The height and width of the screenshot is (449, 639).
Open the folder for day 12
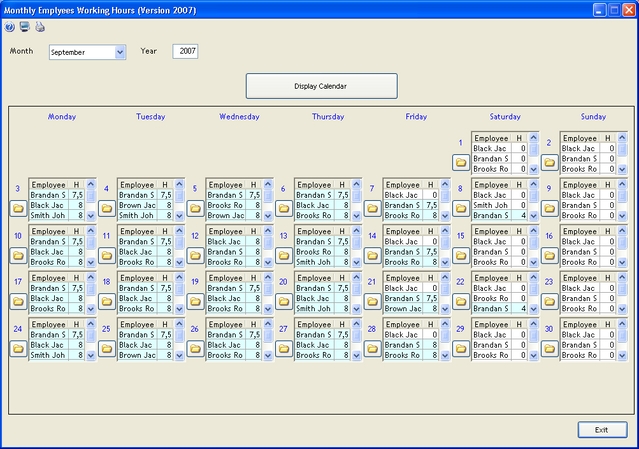[195, 255]
